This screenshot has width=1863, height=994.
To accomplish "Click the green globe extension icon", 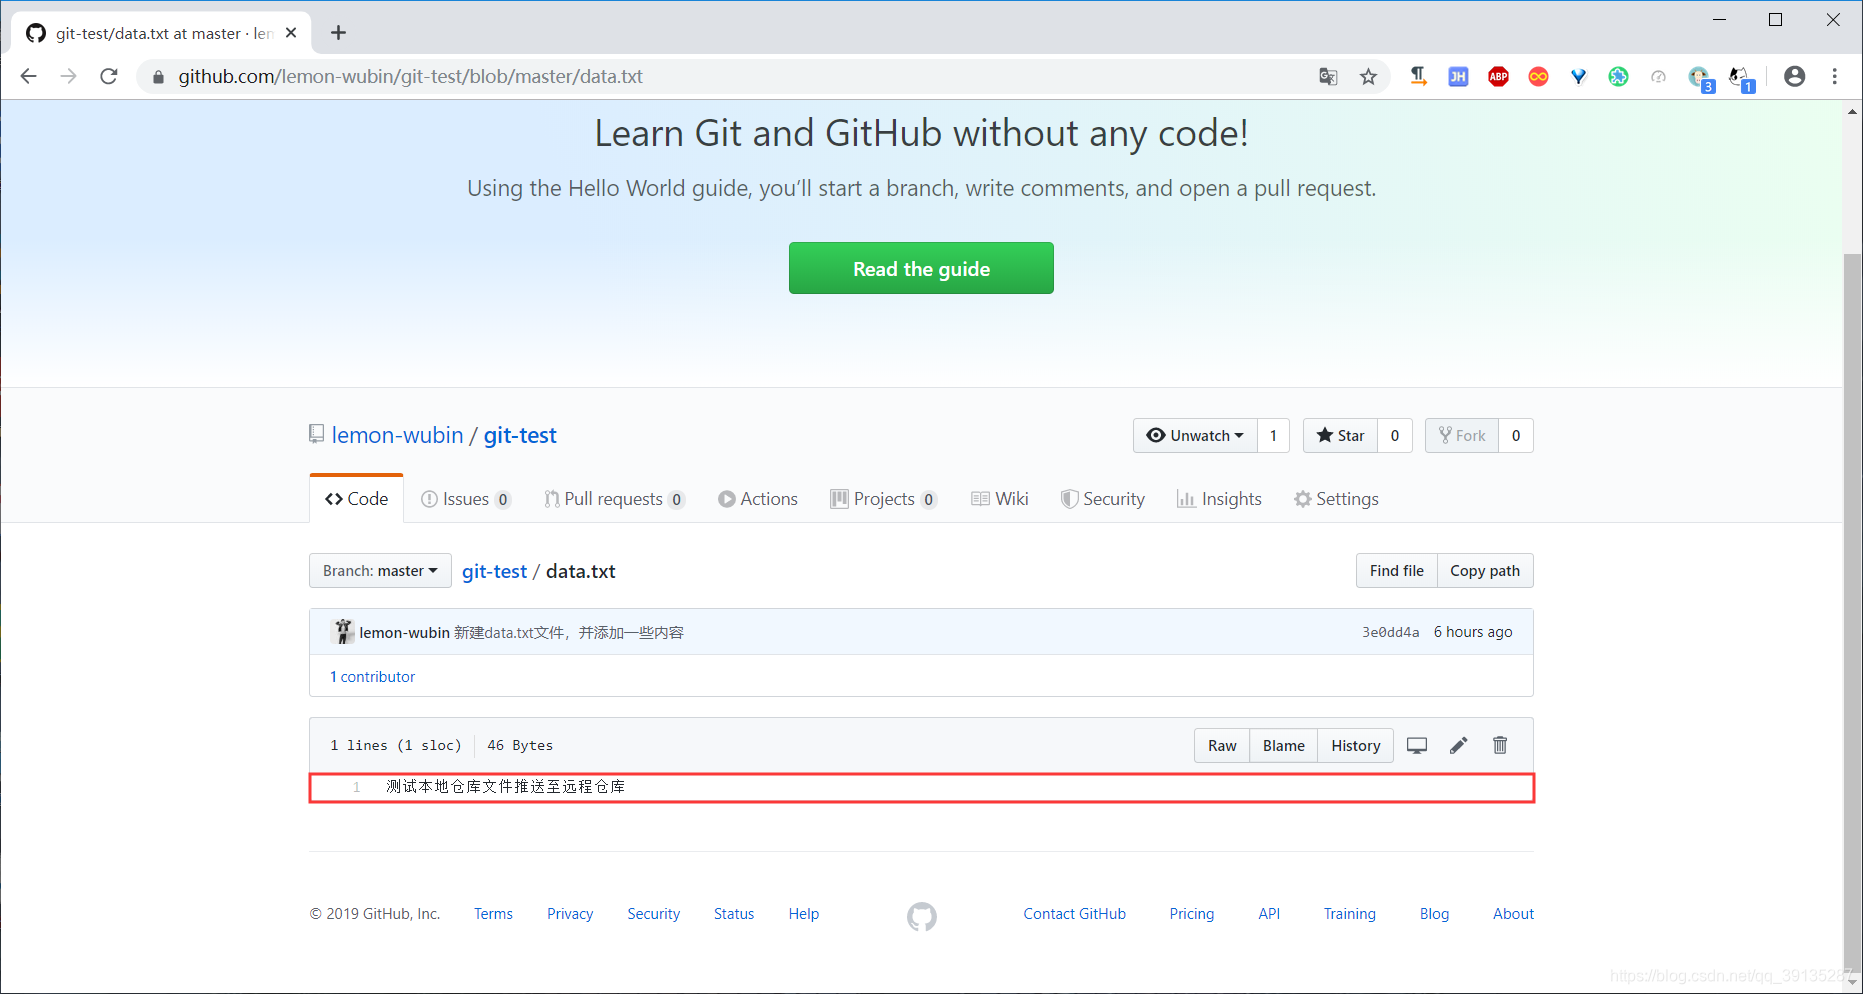I will click(x=1618, y=76).
